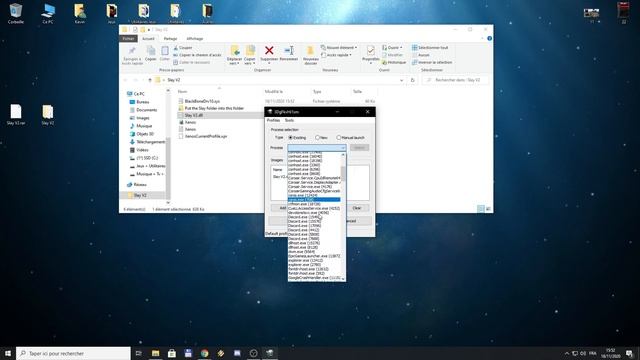This screenshot has width=640, height=360.
Task: Click the Copier icon in Presse-papiers group
Action: tap(151, 51)
